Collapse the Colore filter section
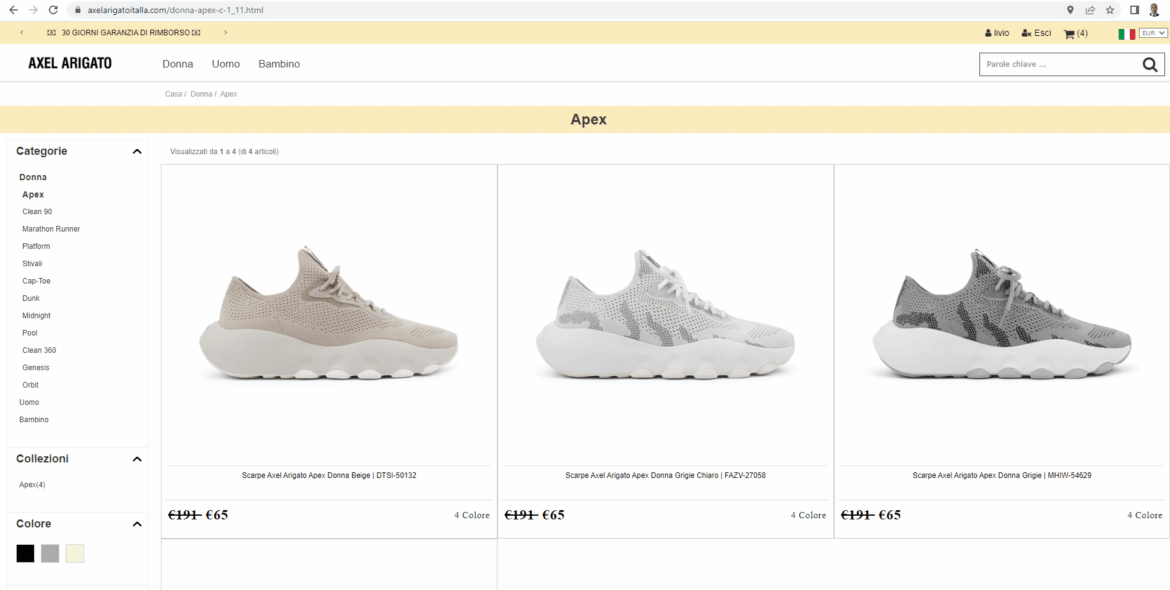 pyautogui.click(x=137, y=524)
